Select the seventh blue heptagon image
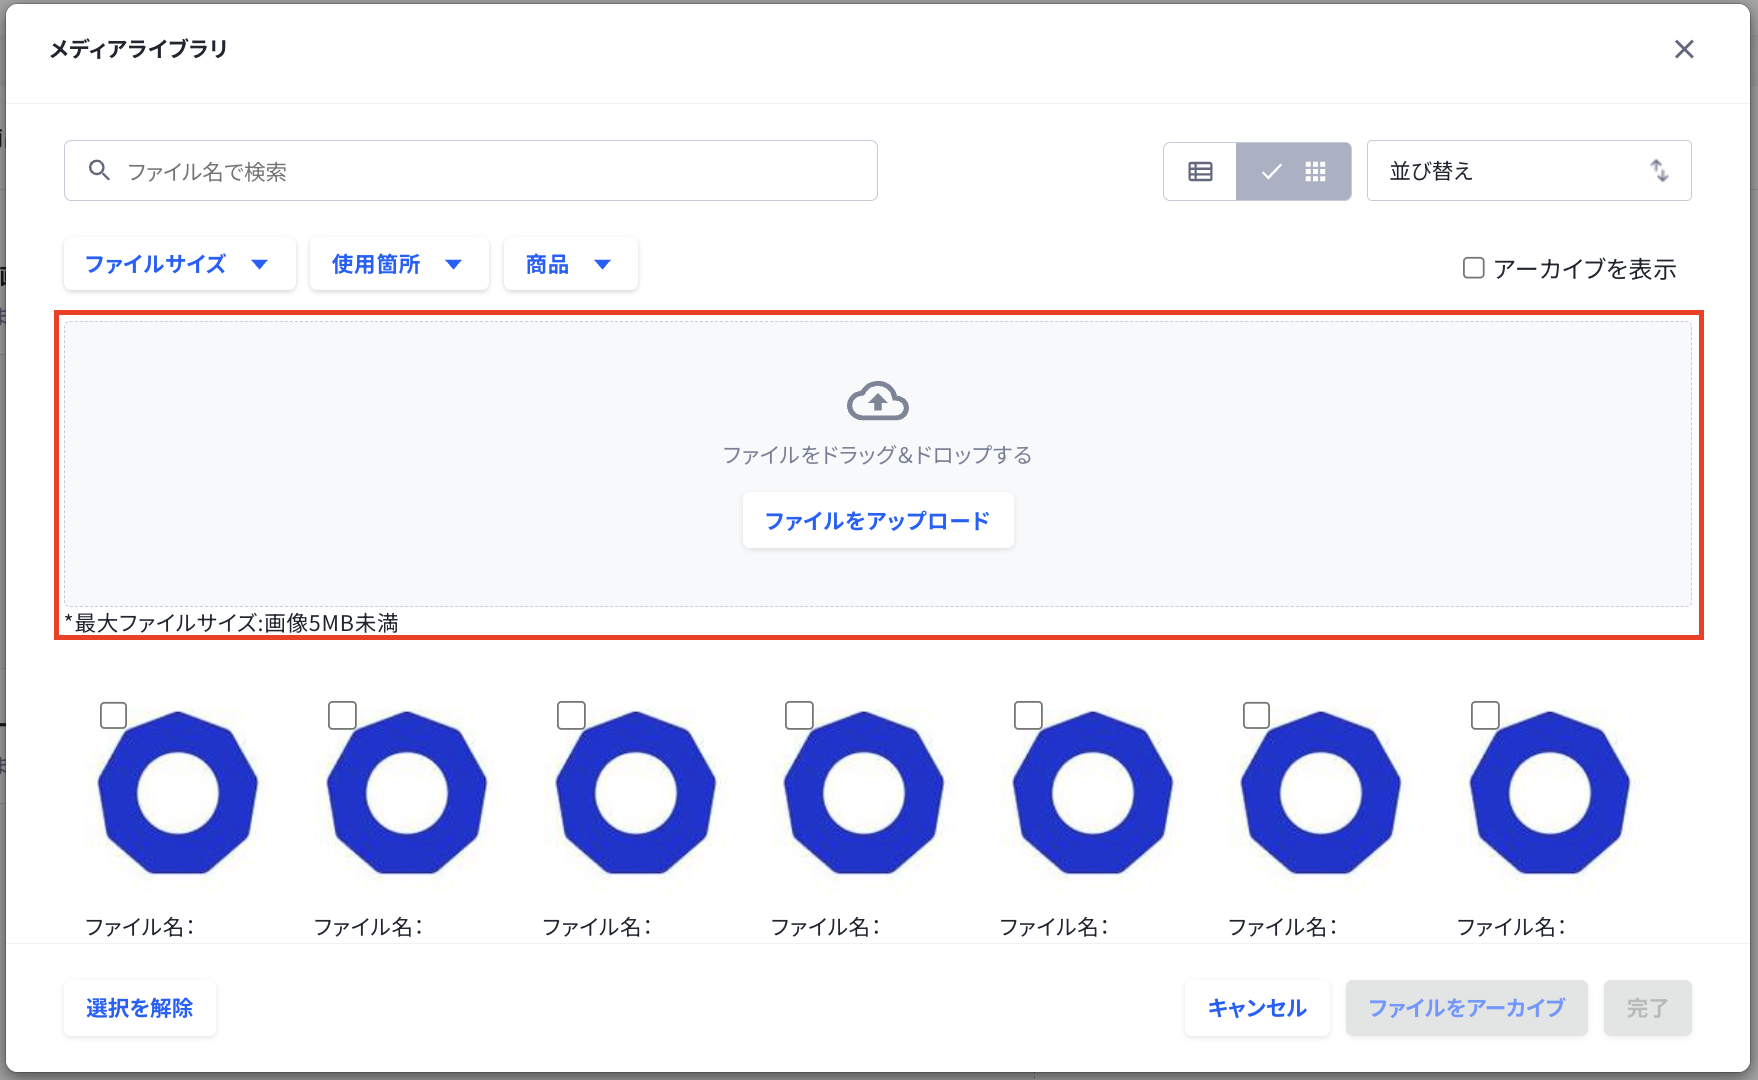Viewport: 1758px width, 1080px height. click(x=1550, y=793)
